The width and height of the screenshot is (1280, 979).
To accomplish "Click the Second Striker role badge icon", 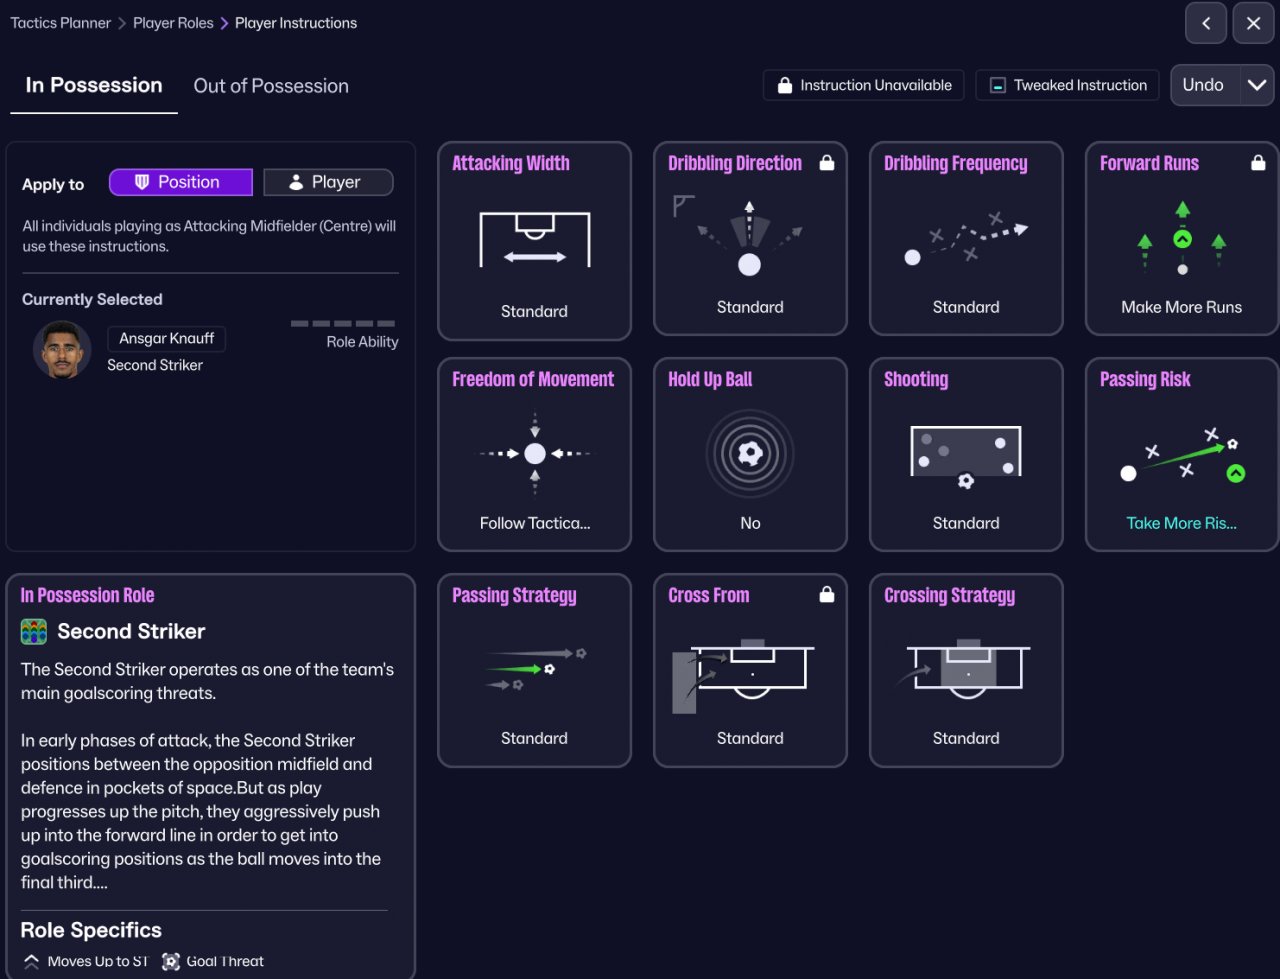I will click(x=34, y=632).
